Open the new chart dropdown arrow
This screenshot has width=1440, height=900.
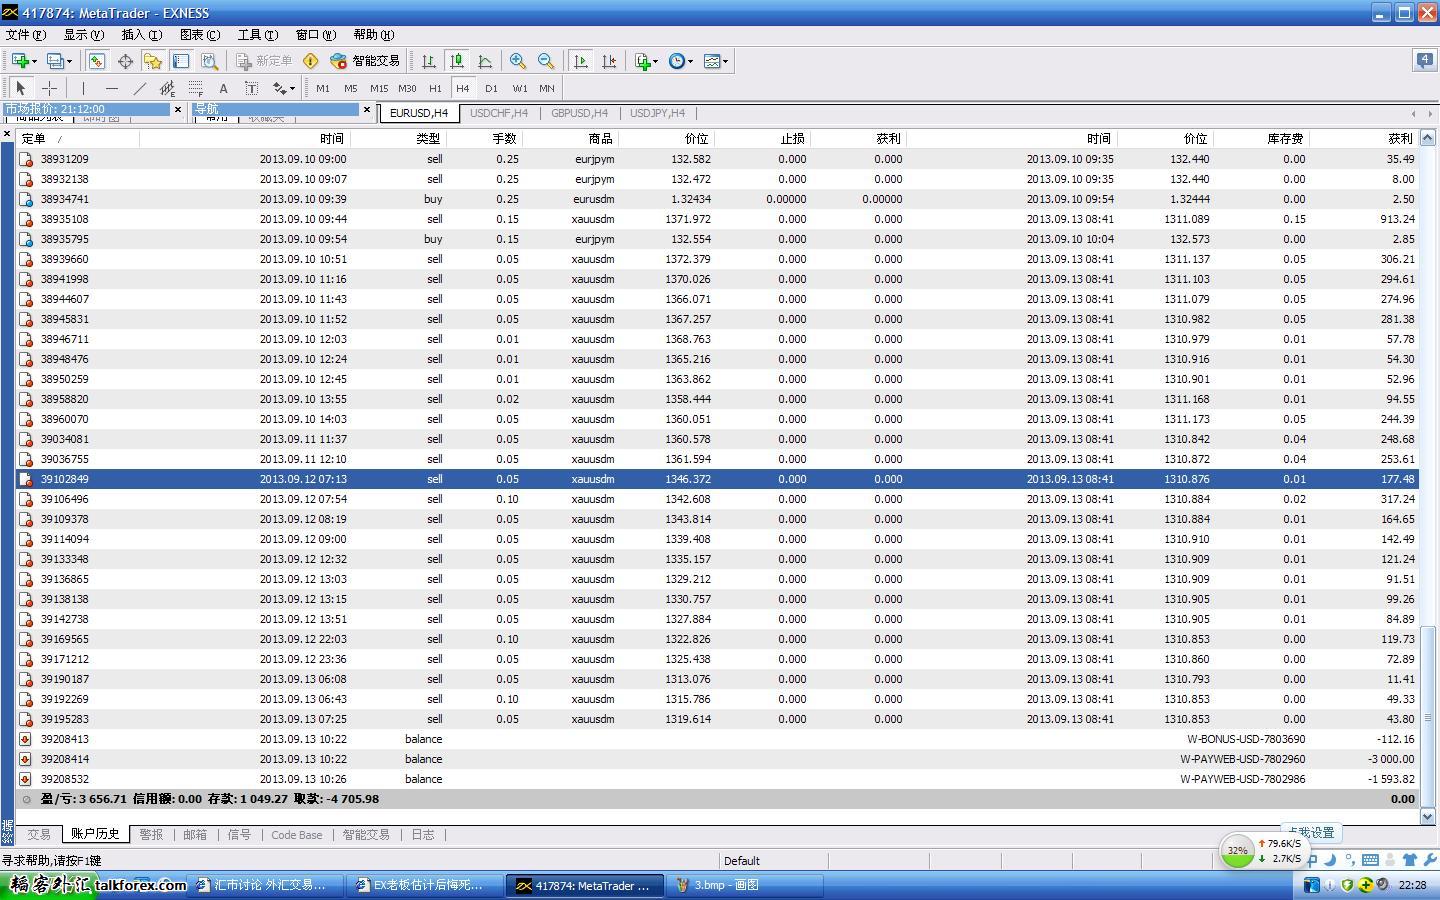click(34, 61)
